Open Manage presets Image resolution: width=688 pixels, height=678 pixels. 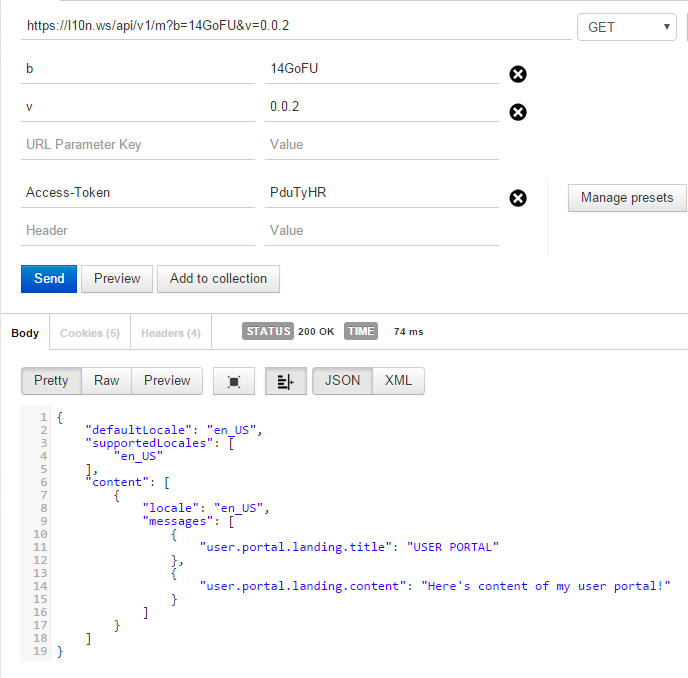tap(627, 198)
